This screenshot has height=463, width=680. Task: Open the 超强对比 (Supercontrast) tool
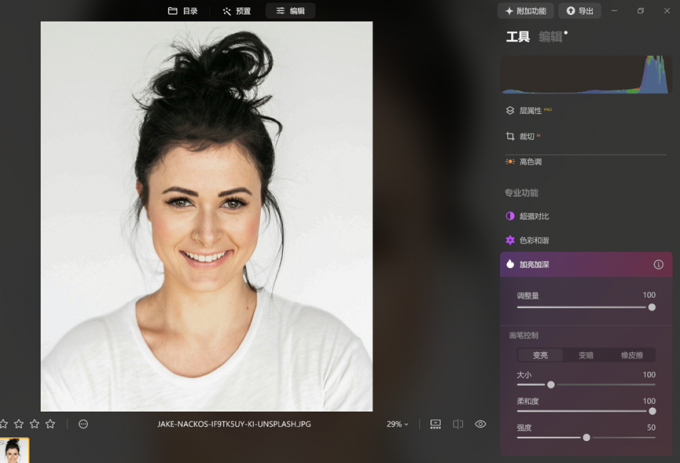point(533,216)
